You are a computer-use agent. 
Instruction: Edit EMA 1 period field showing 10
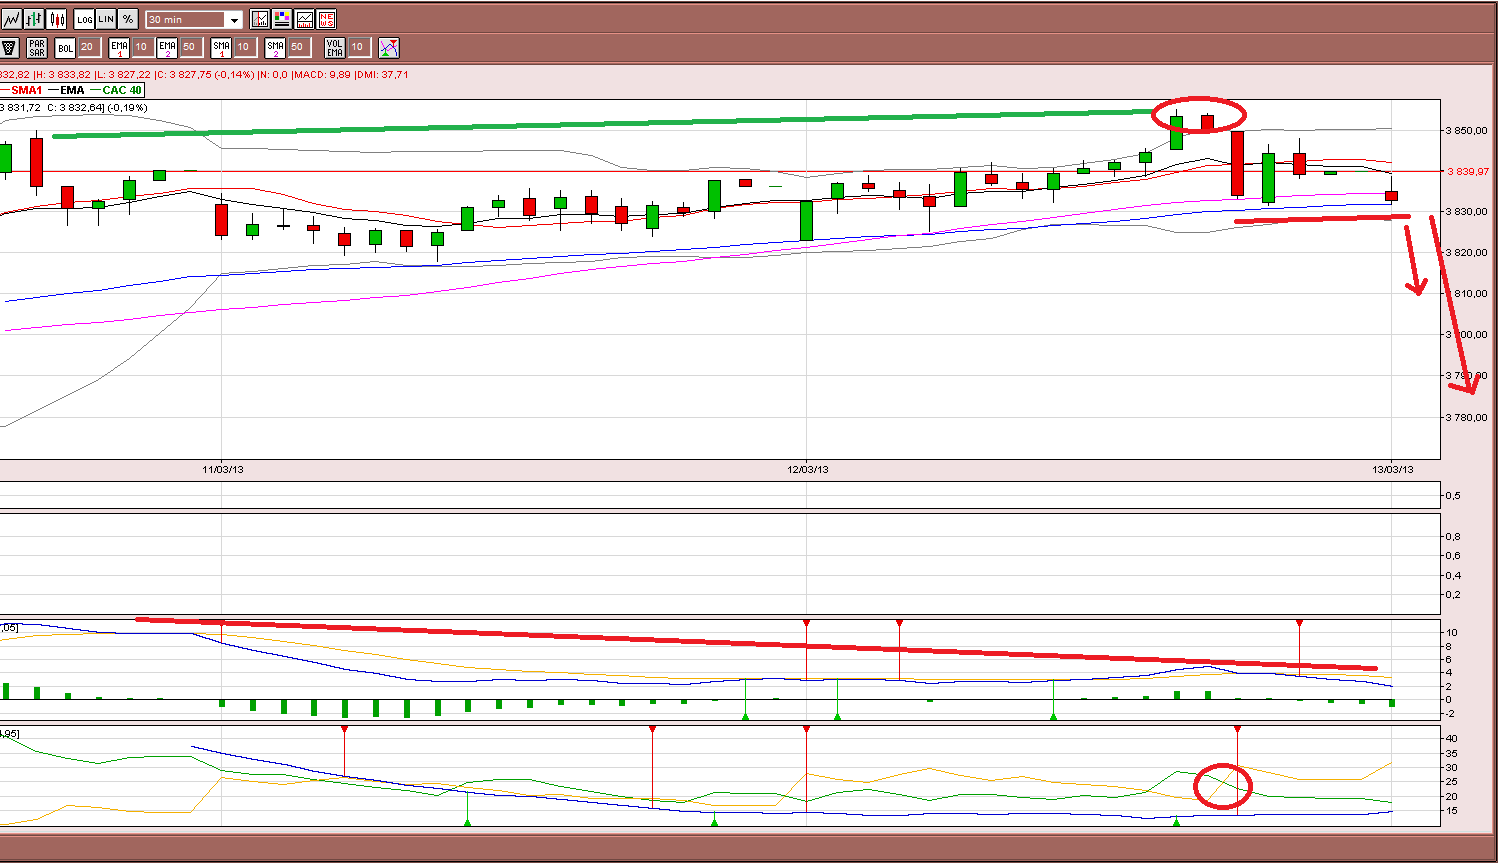click(x=142, y=47)
